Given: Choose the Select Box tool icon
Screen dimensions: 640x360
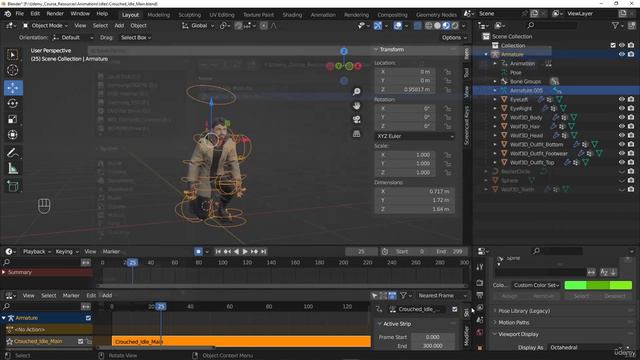Looking at the screenshot, I should coord(13,54).
